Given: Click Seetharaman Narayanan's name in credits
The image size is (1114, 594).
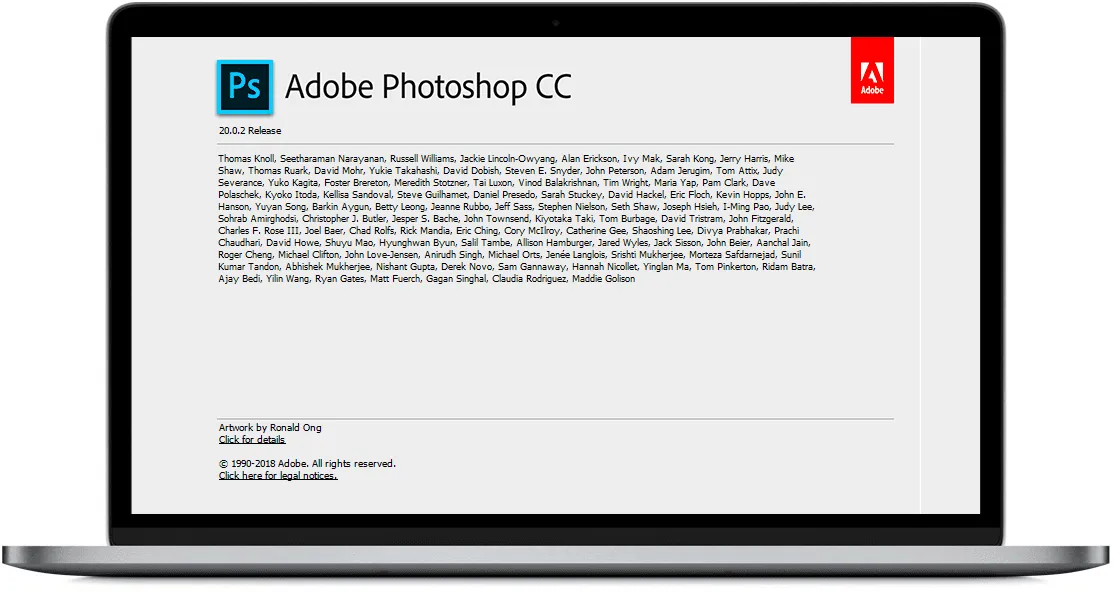Looking at the screenshot, I should (332, 159).
